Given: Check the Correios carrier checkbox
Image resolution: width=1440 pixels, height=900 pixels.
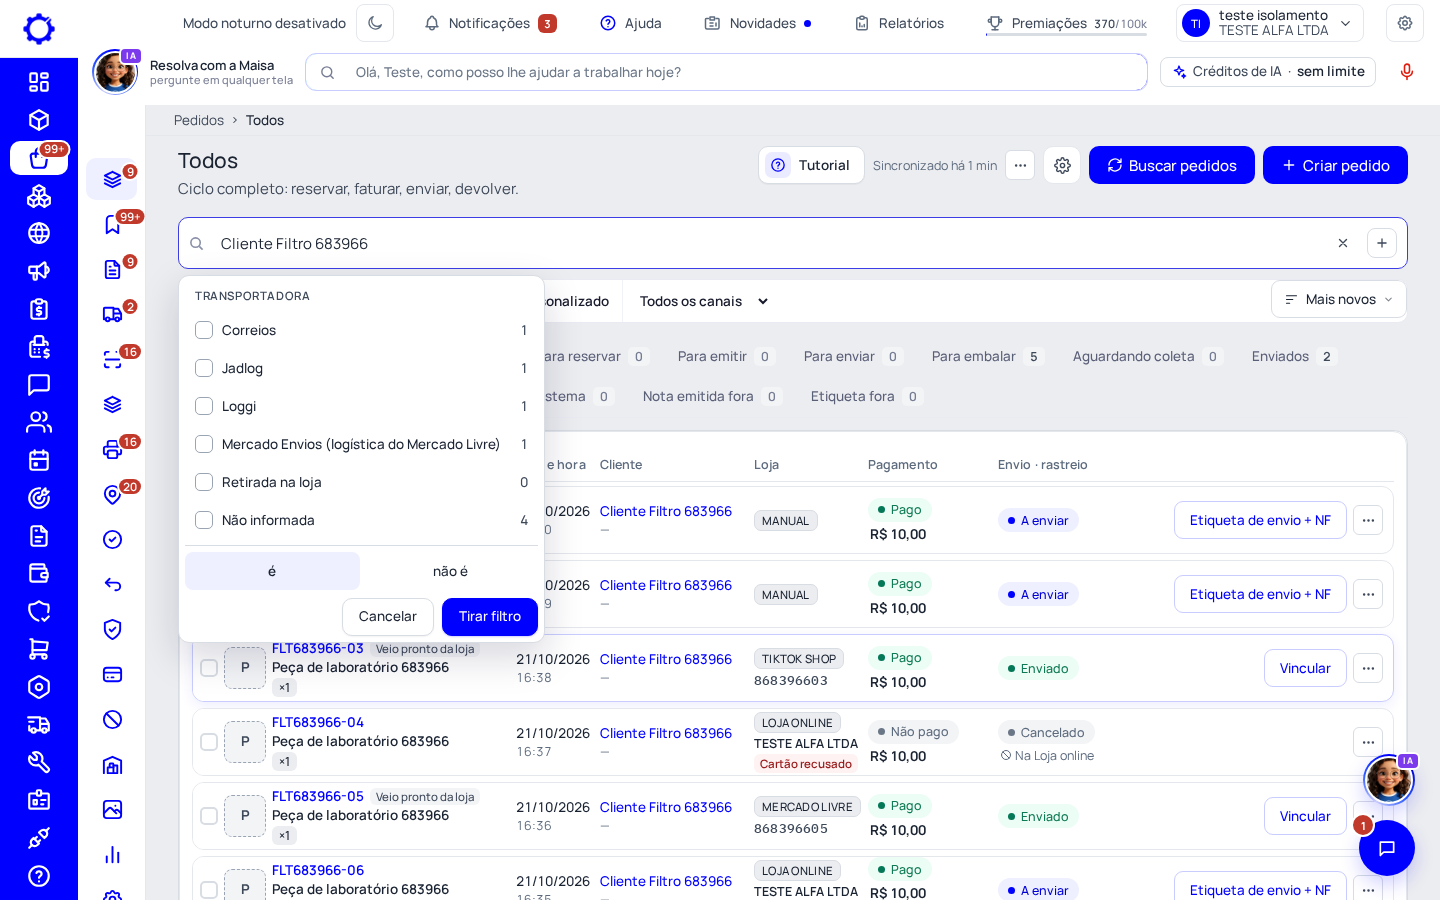Looking at the screenshot, I should pyautogui.click(x=204, y=330).
